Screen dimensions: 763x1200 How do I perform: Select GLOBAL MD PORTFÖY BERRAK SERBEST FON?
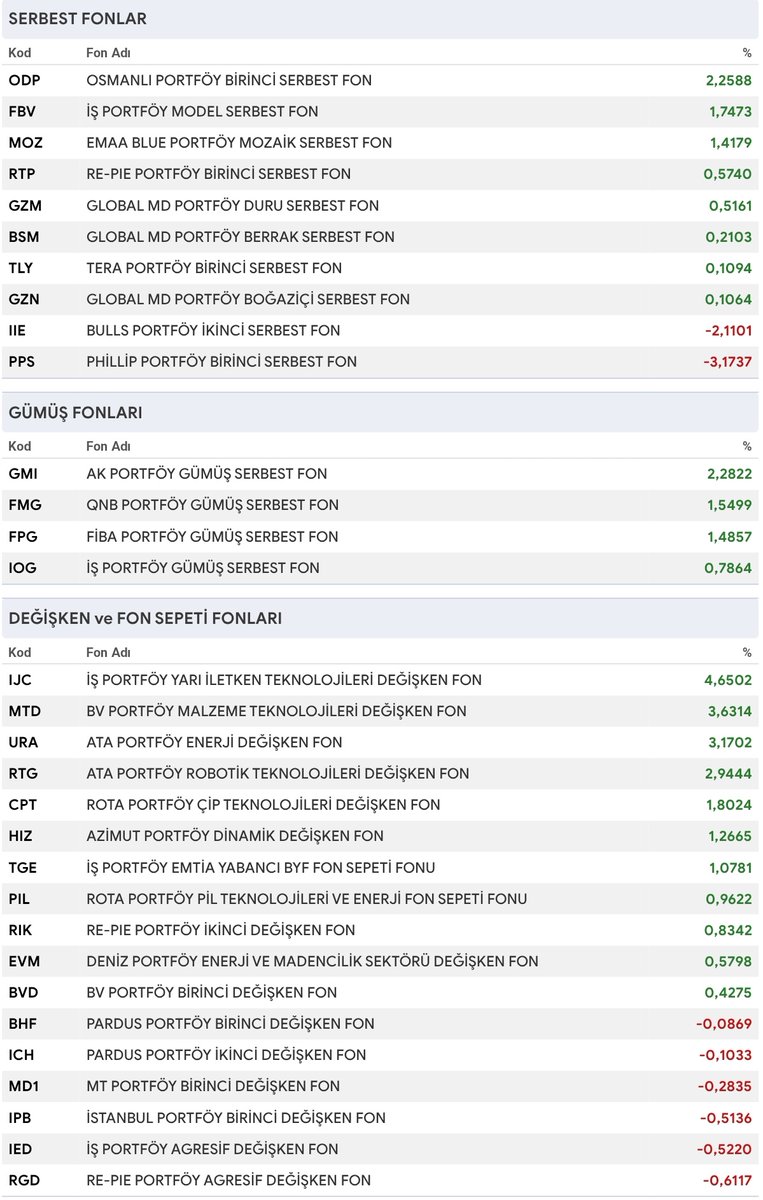click(x=240, y=237)
